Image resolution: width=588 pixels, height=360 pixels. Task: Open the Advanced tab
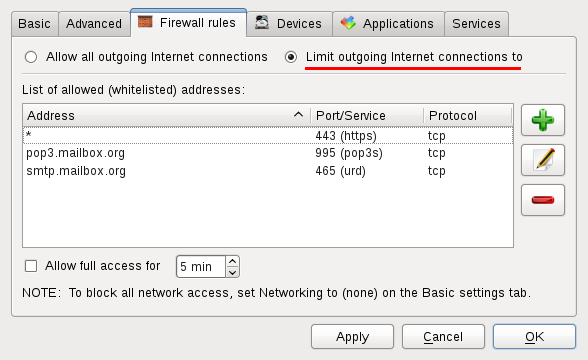click(x=94, y=24)
